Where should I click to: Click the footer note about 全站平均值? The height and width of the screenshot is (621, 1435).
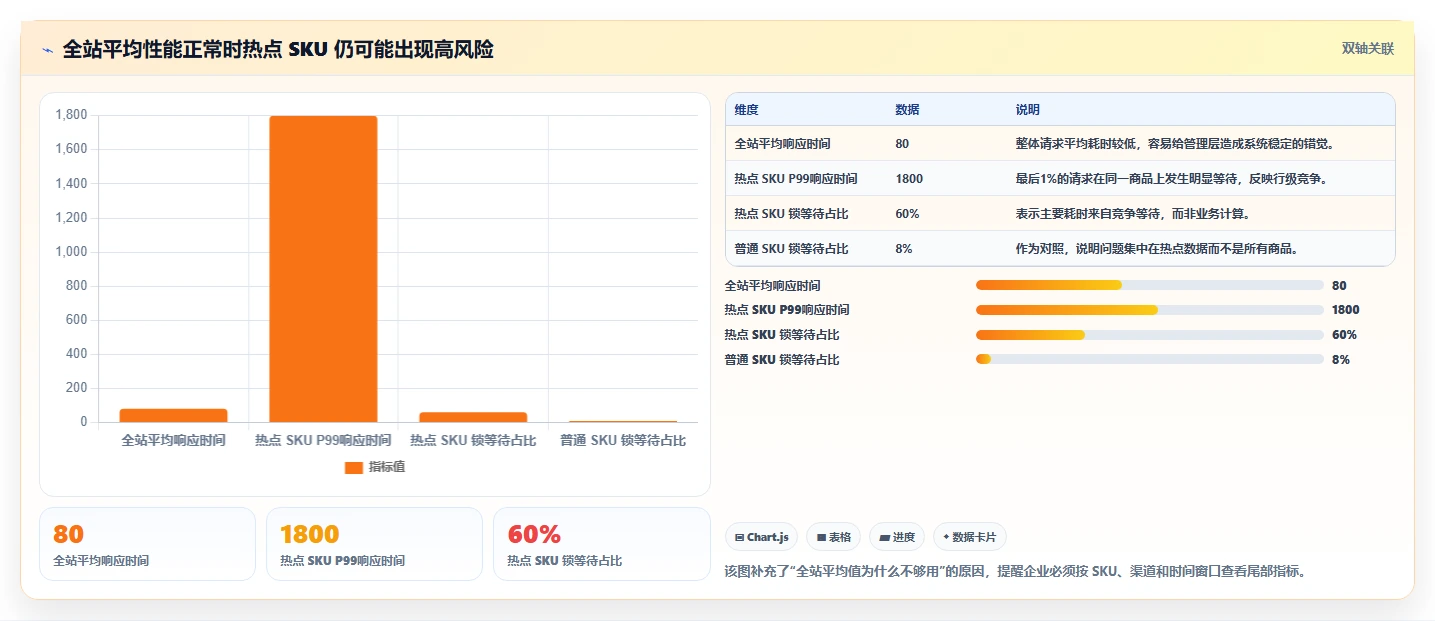coord(1015,572)
